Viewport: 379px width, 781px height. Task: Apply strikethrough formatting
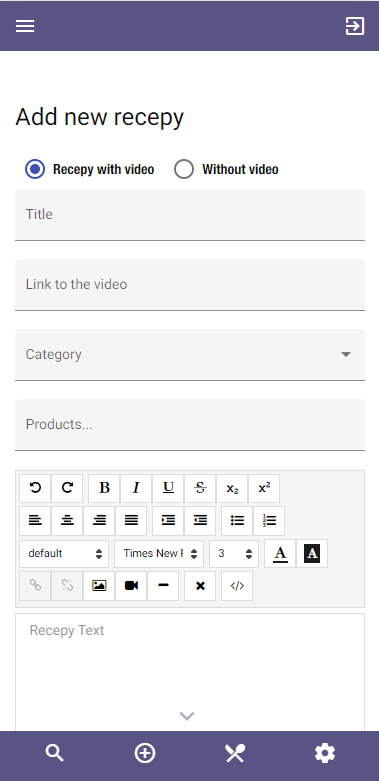200,488
